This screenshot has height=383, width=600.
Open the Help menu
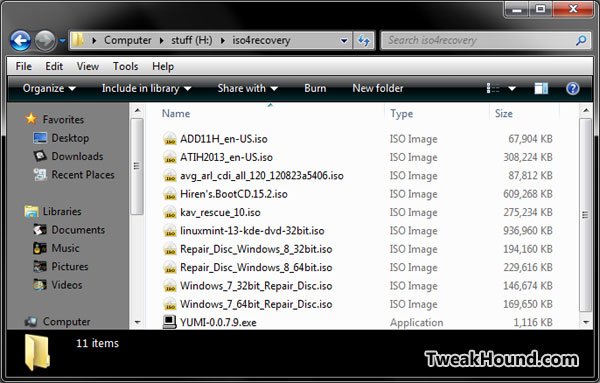[163, 66]
